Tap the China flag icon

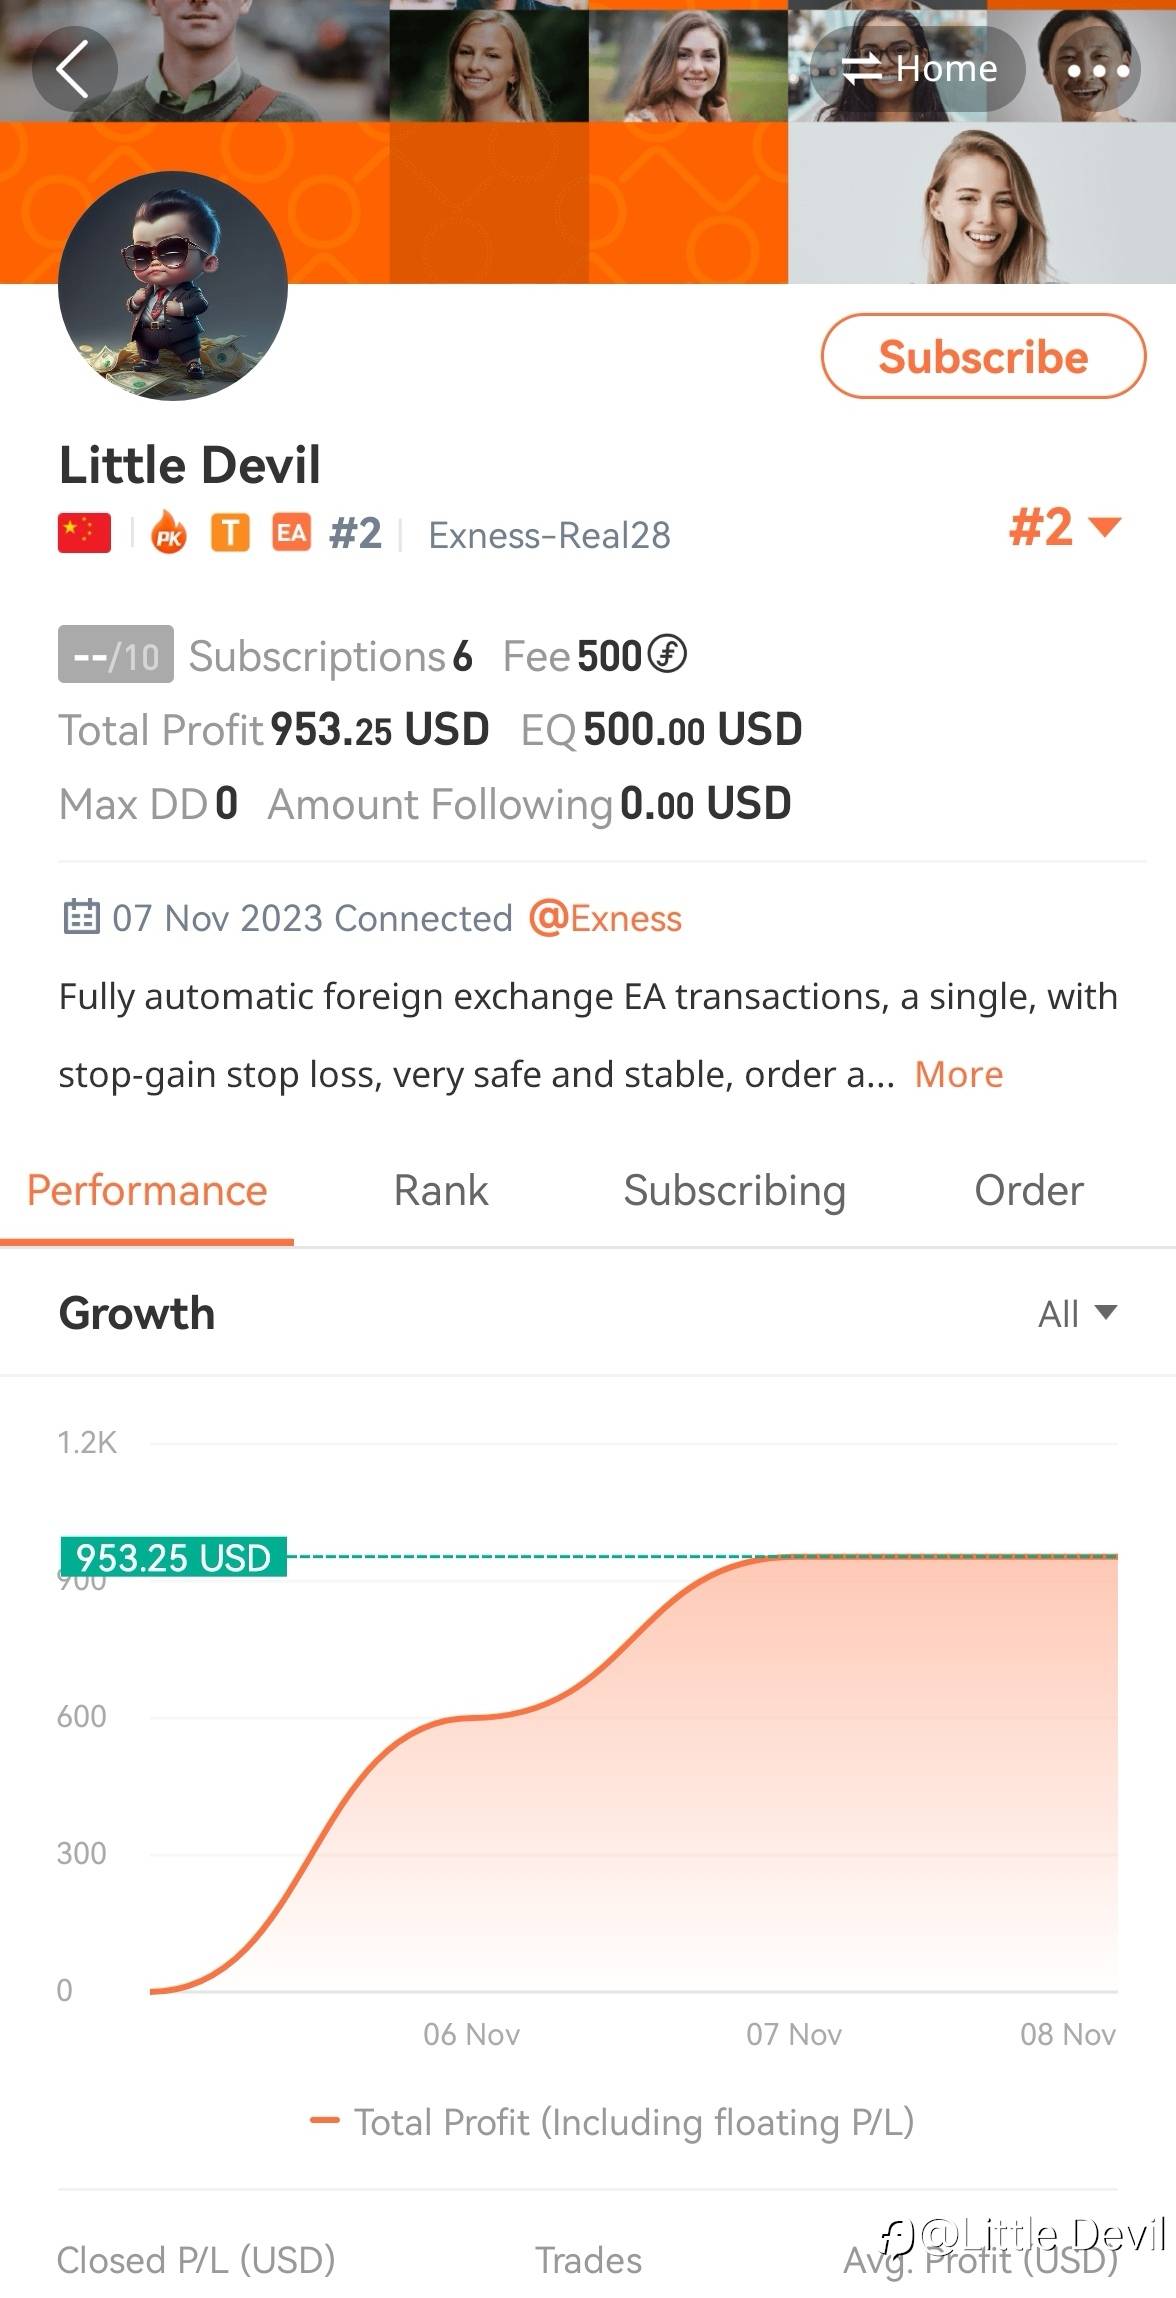point(85,533)
